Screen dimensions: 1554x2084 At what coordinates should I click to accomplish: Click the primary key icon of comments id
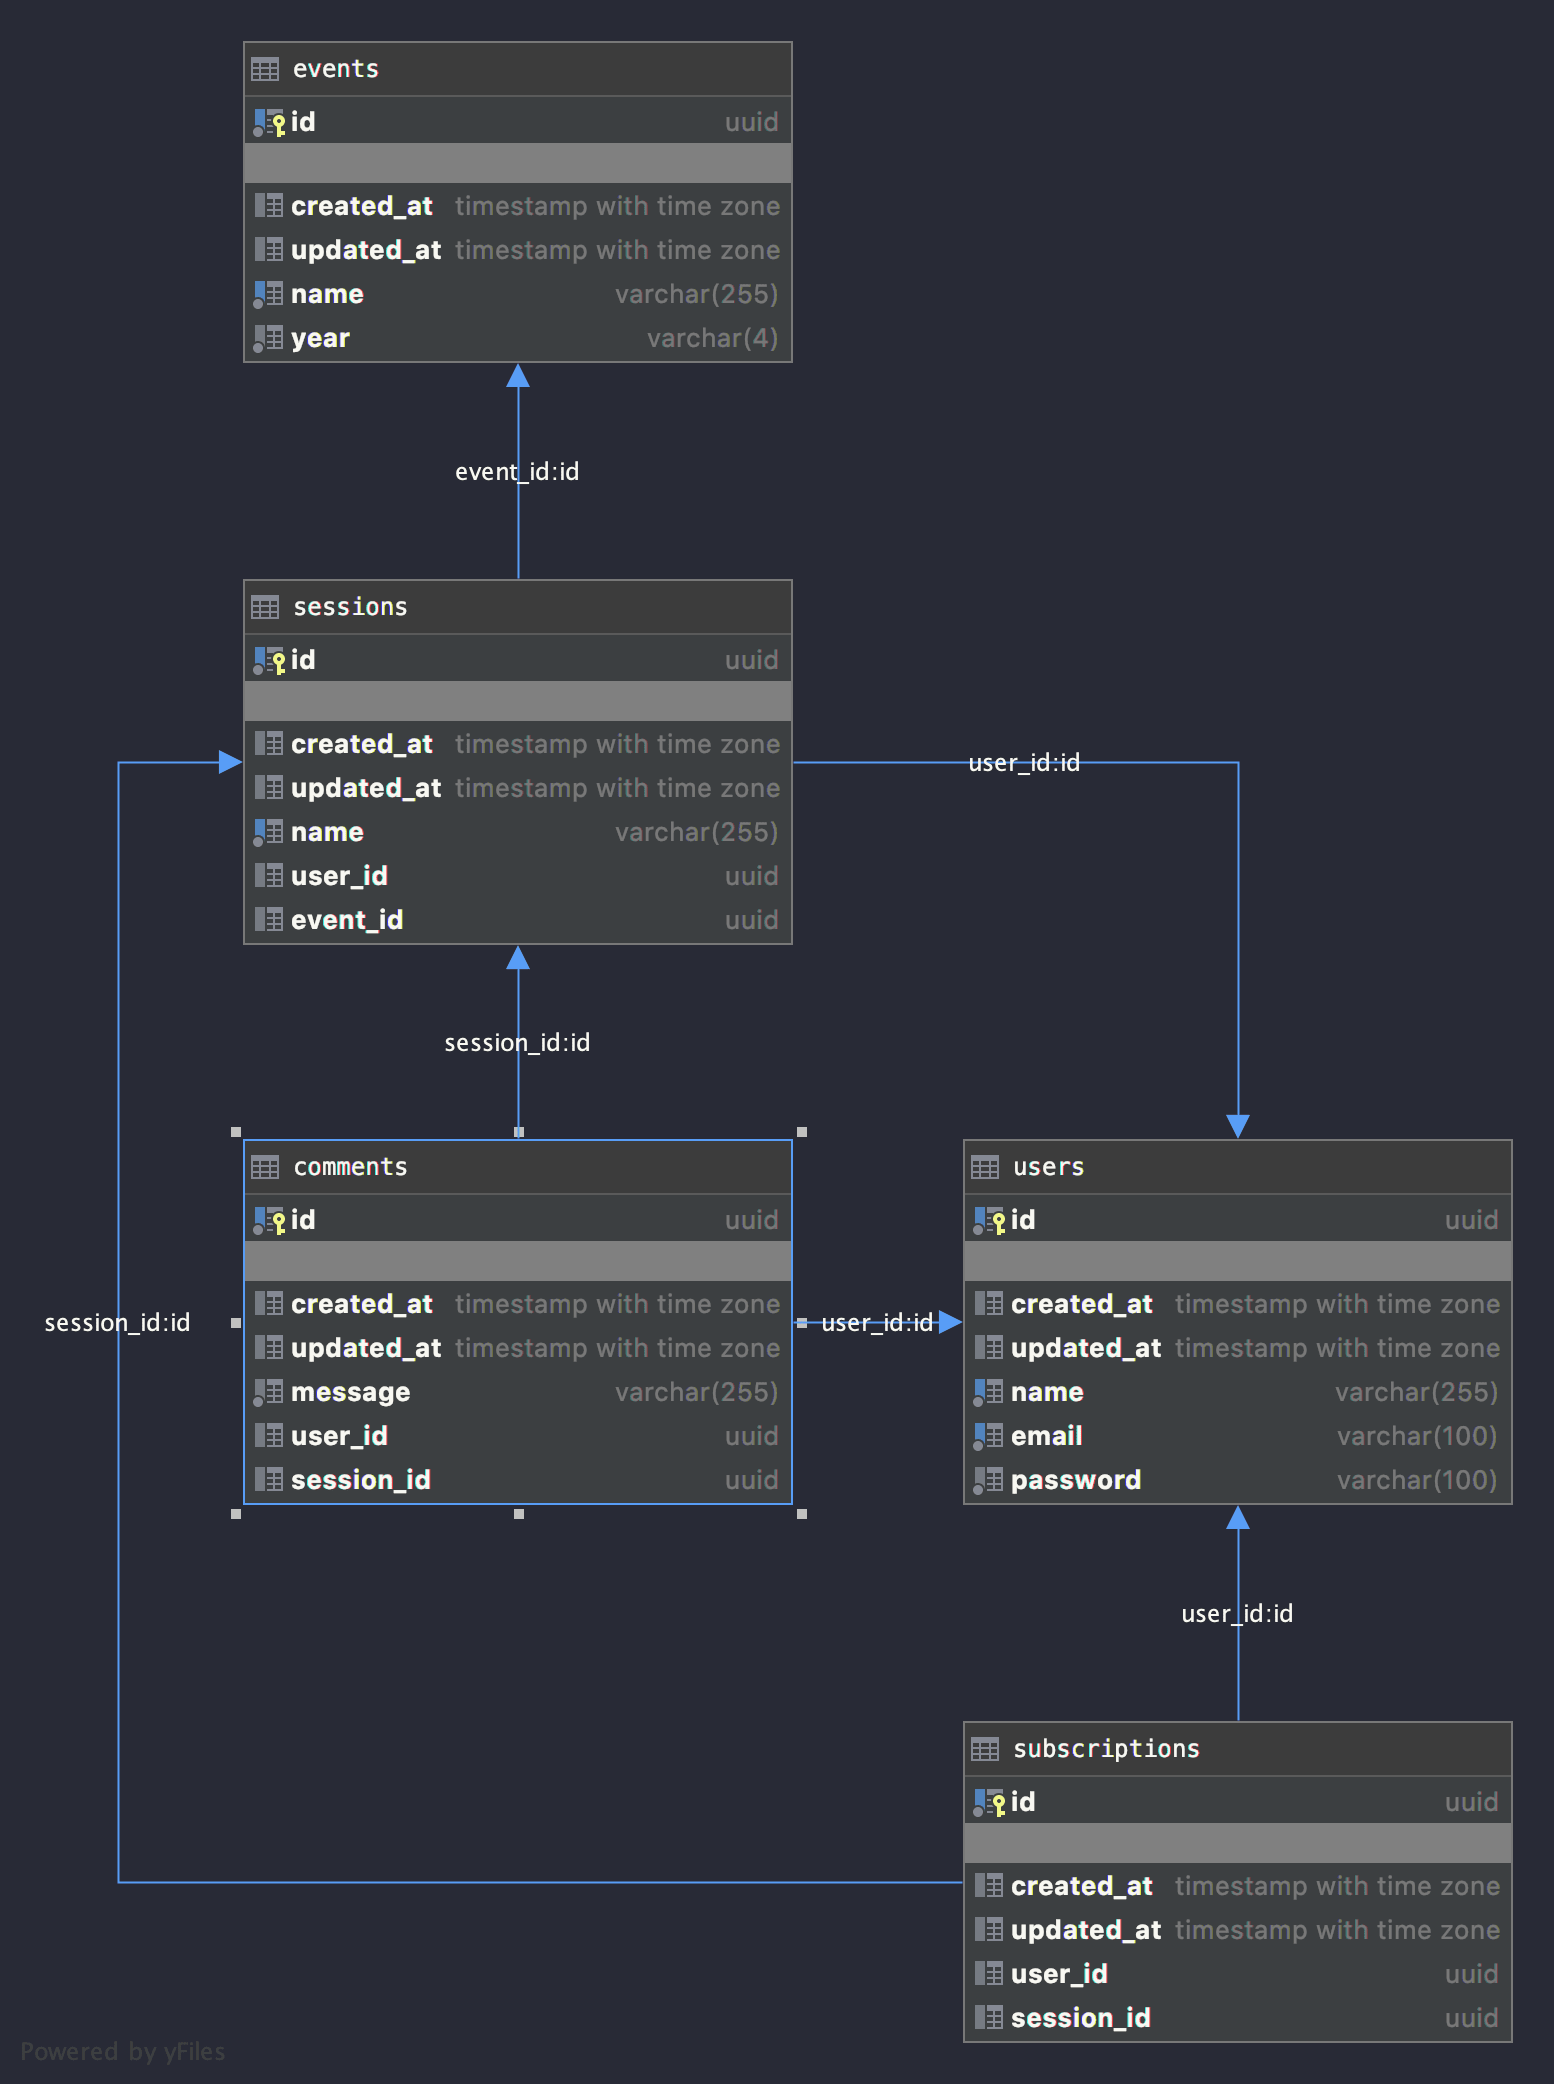269,1221
